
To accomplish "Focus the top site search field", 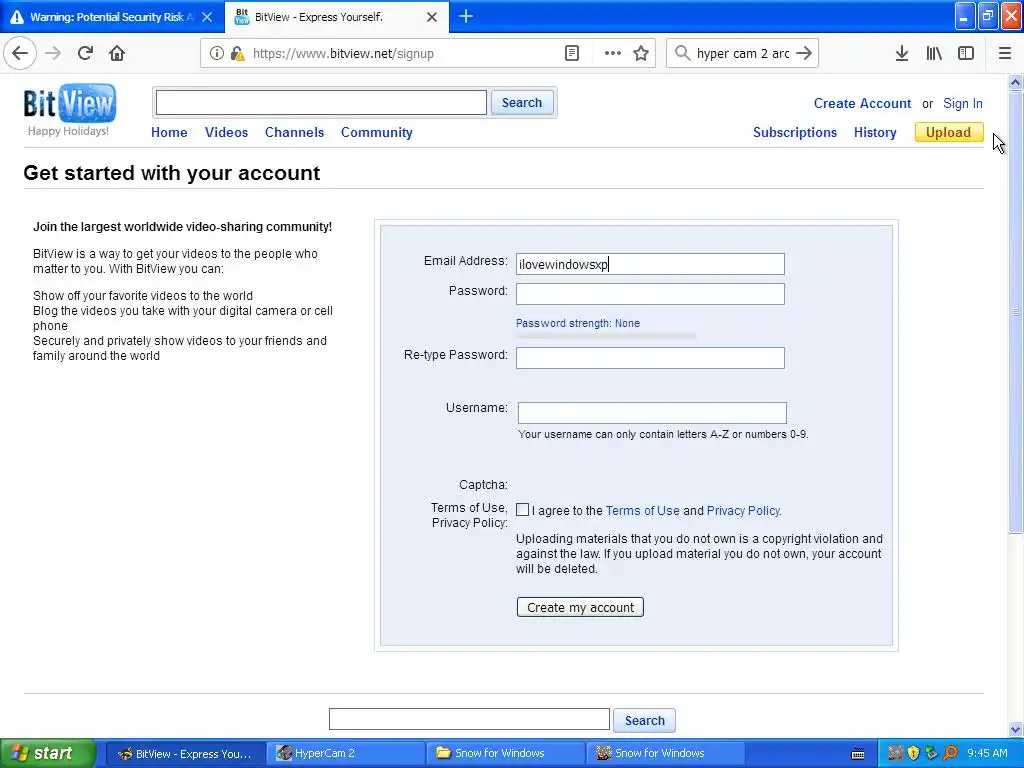I will tap(321, 103).
